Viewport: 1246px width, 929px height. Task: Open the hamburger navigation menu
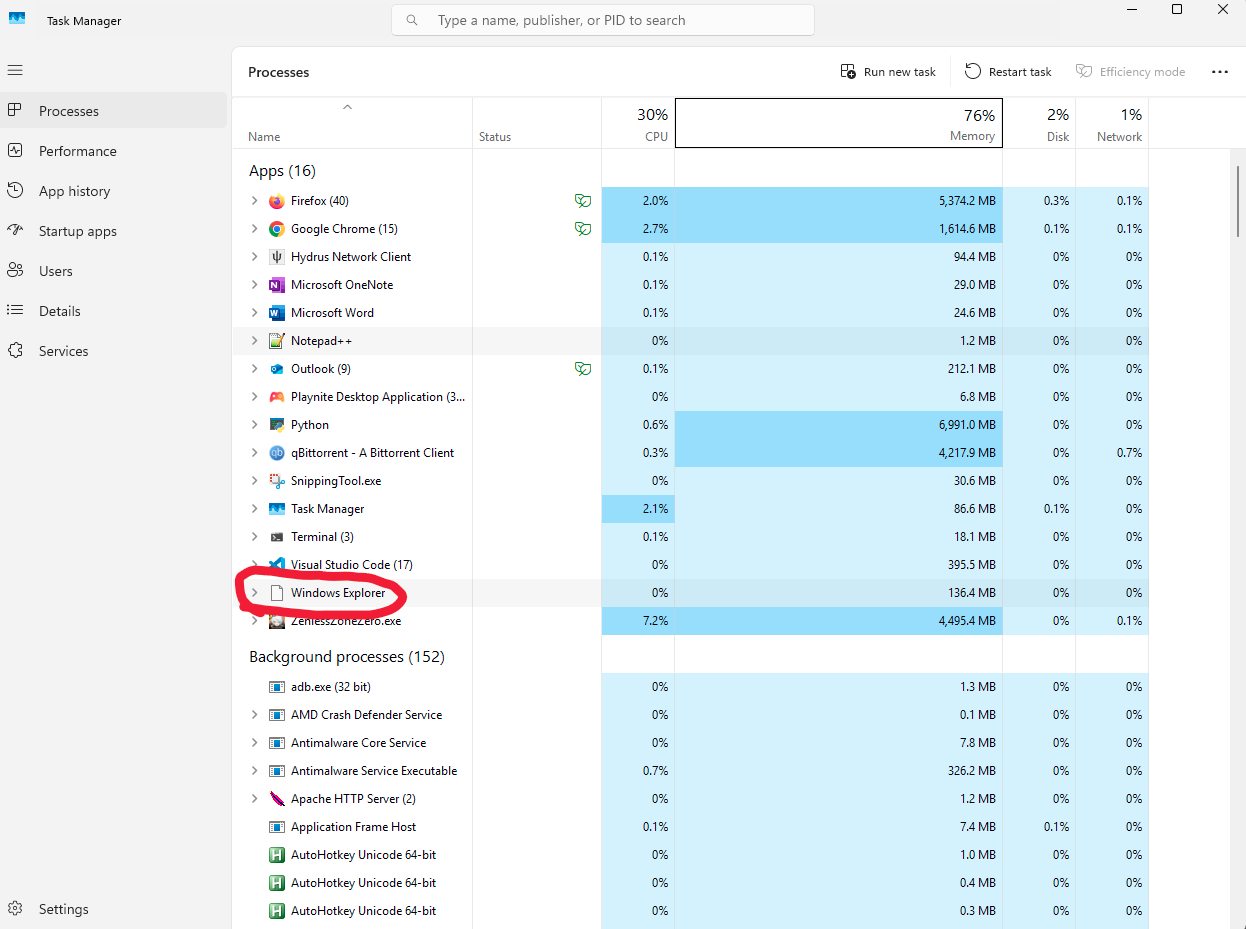click(x=15, y=70)
